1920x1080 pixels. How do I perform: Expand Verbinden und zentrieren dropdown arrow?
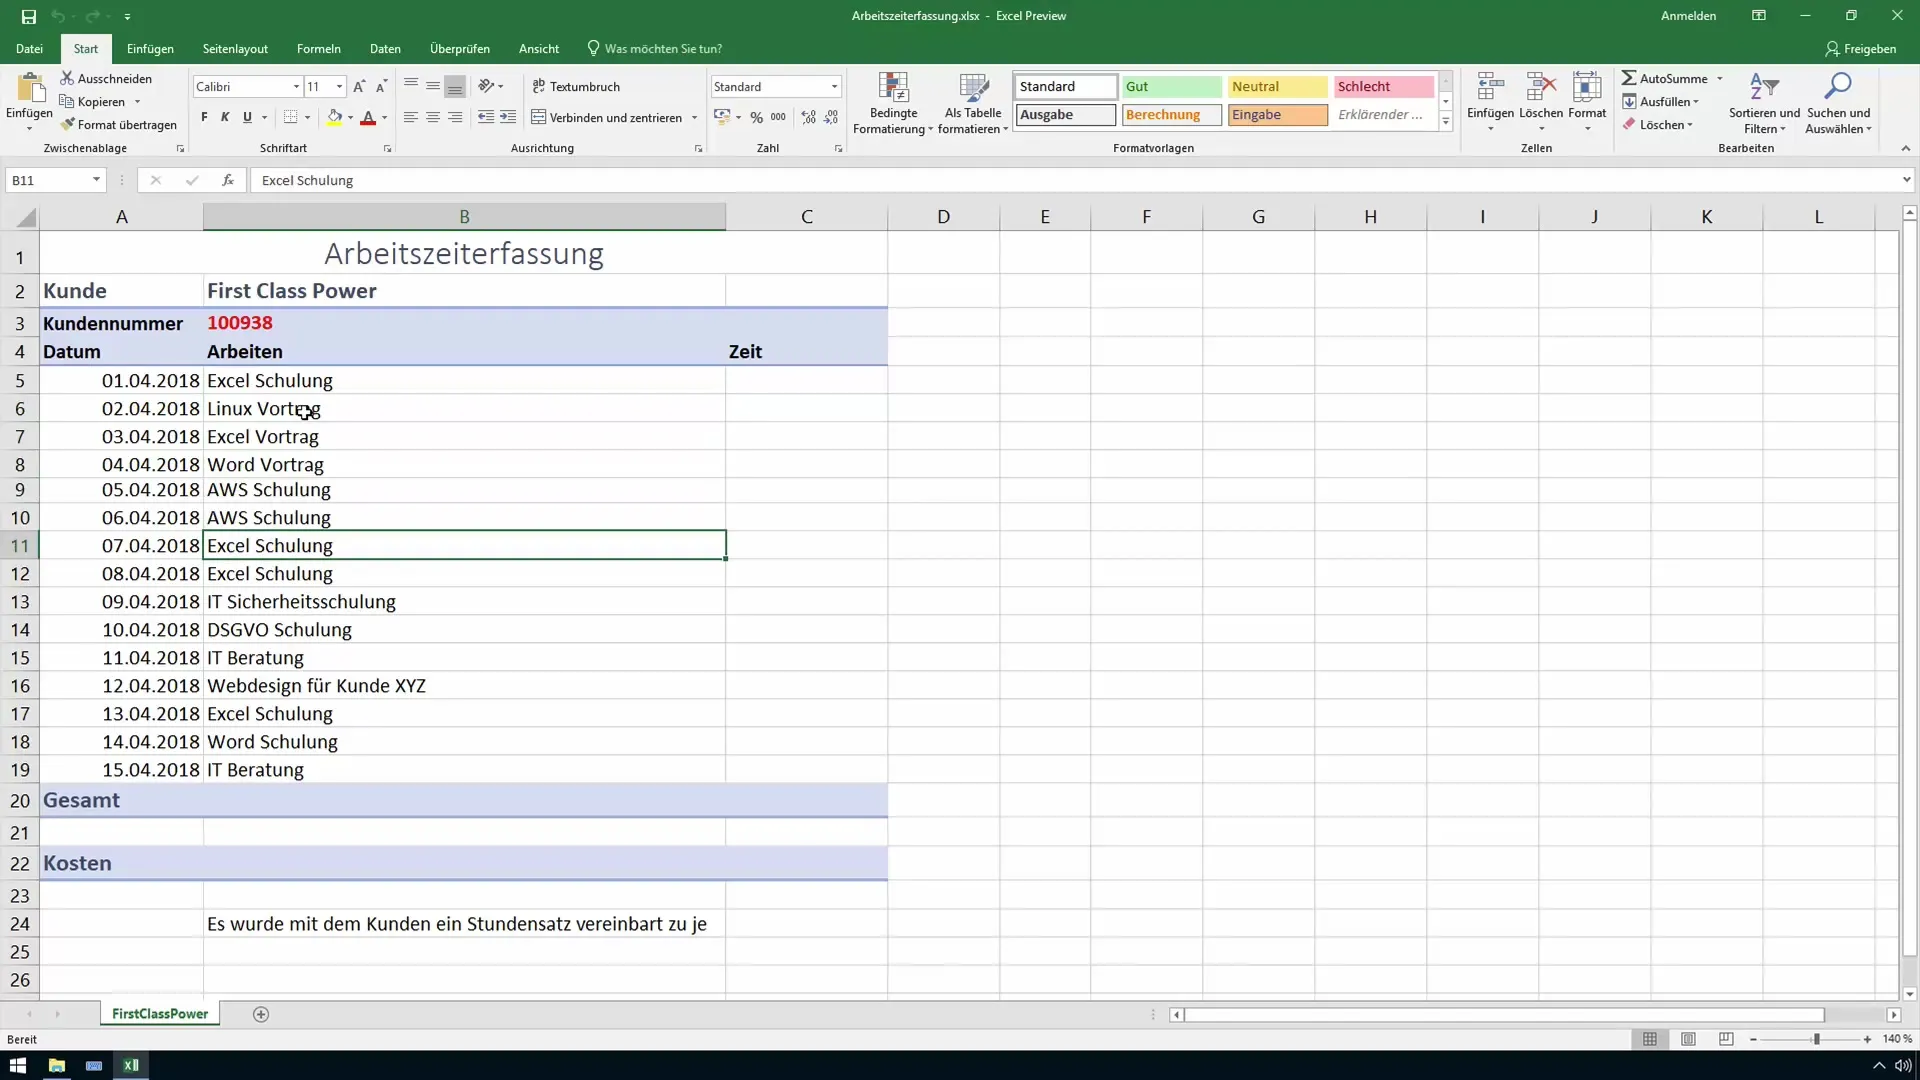tap(694, 118)
